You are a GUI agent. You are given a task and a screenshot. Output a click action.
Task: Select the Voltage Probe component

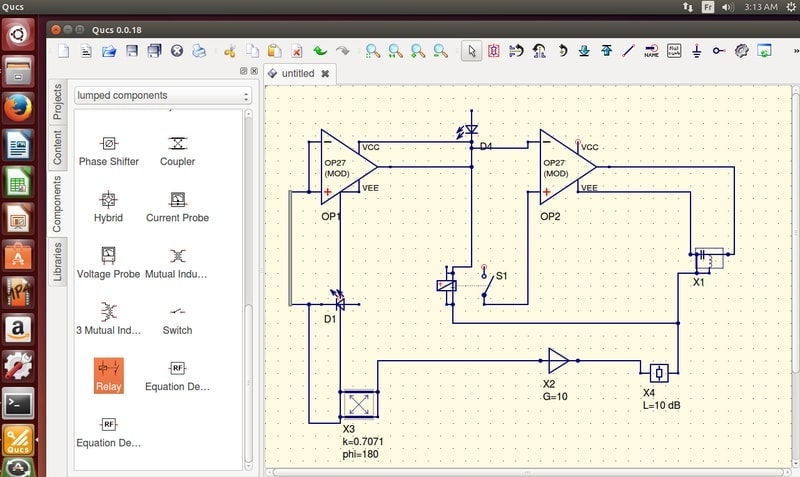[108, 263]
